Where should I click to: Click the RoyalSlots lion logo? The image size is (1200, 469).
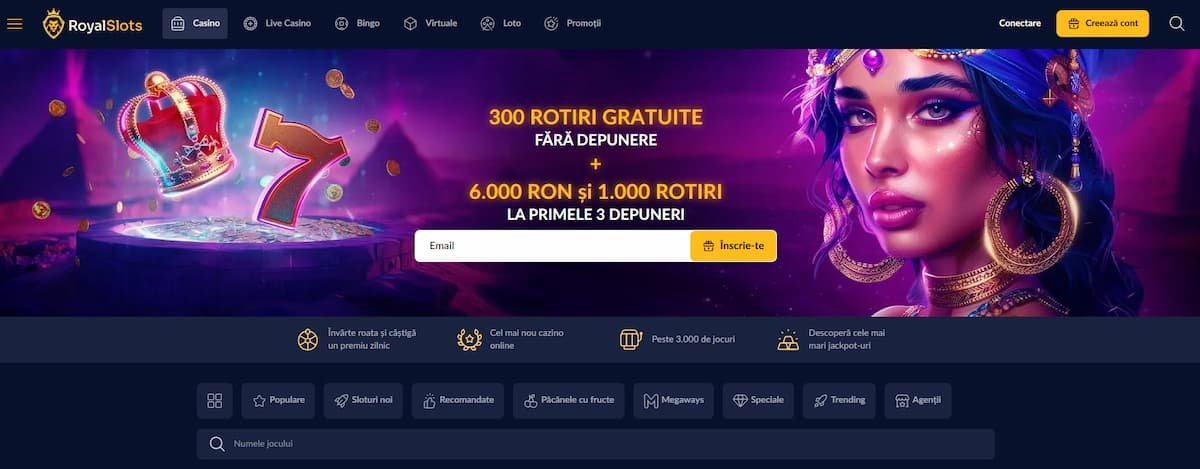point(53,23)
